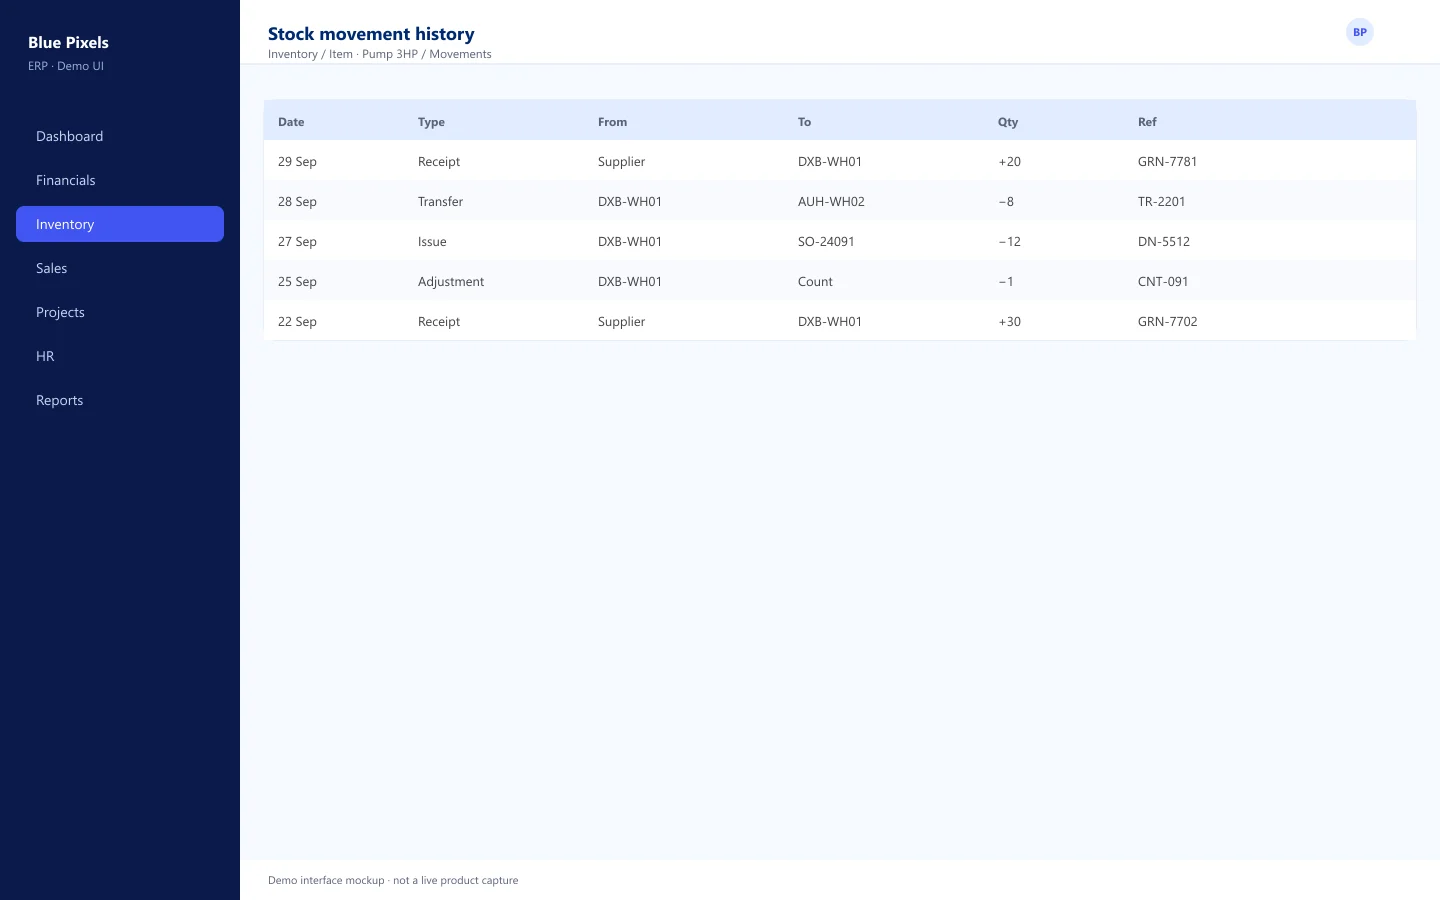Select the Issue type cell
This screenshot has height=900, width=1440.
(432, 241)
